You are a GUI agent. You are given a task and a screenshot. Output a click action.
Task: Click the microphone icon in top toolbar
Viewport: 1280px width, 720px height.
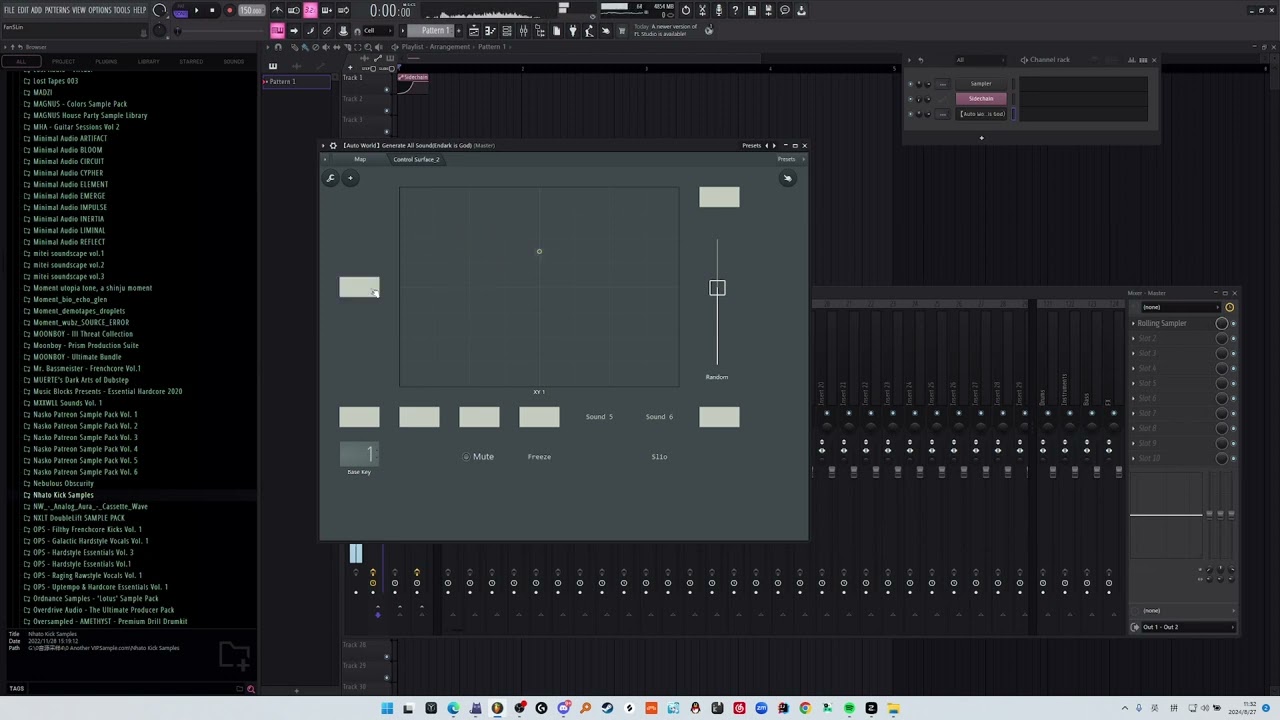(x=718, y=10)
